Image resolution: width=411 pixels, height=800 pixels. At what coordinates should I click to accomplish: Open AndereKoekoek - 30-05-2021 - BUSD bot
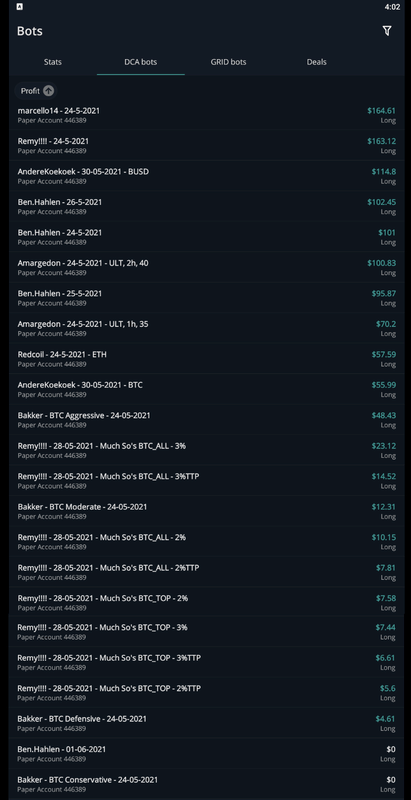tap(207, 176)
